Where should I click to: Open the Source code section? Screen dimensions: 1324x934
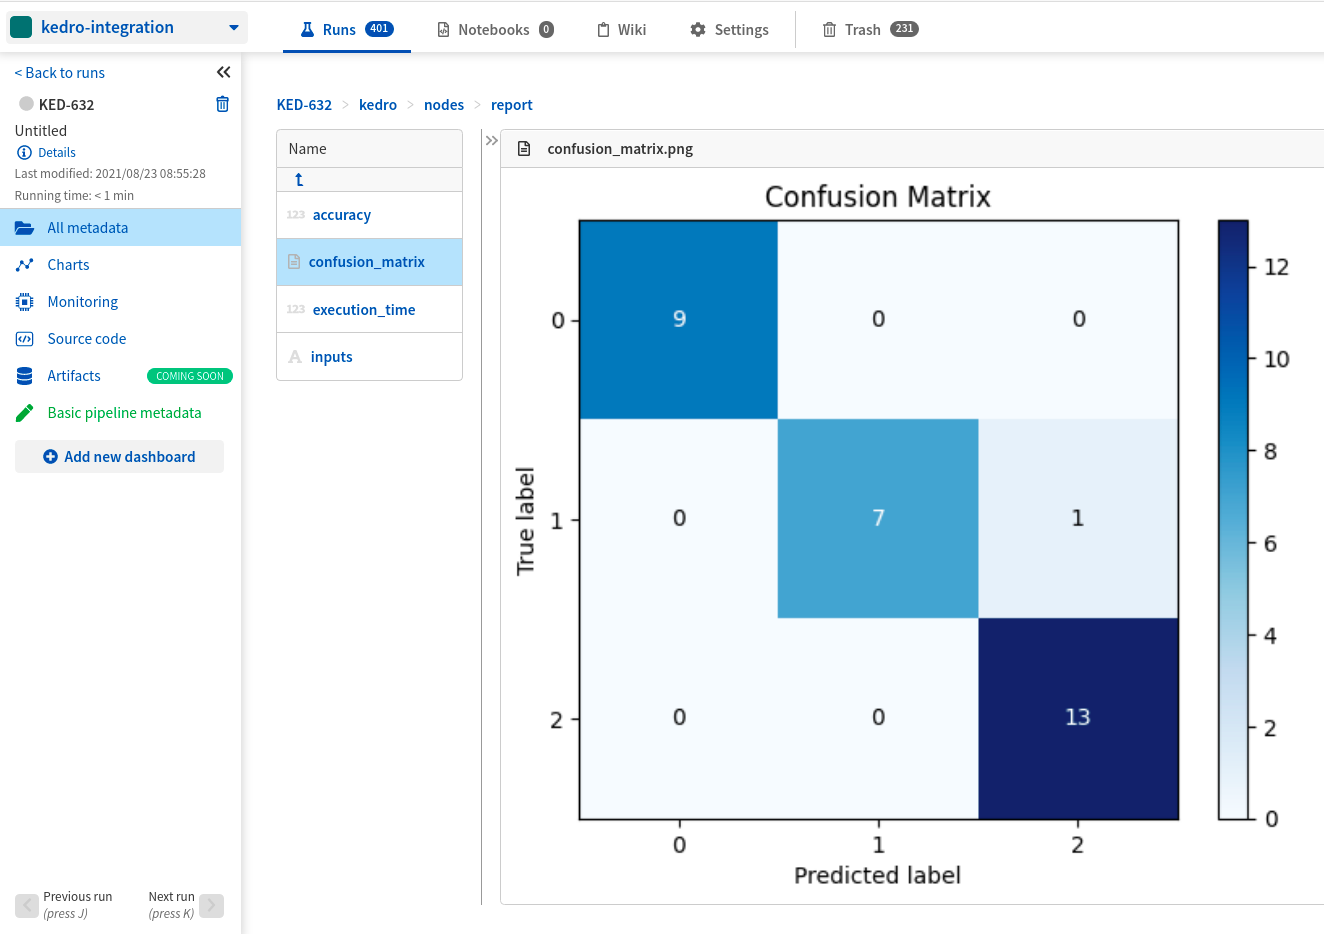25,338
